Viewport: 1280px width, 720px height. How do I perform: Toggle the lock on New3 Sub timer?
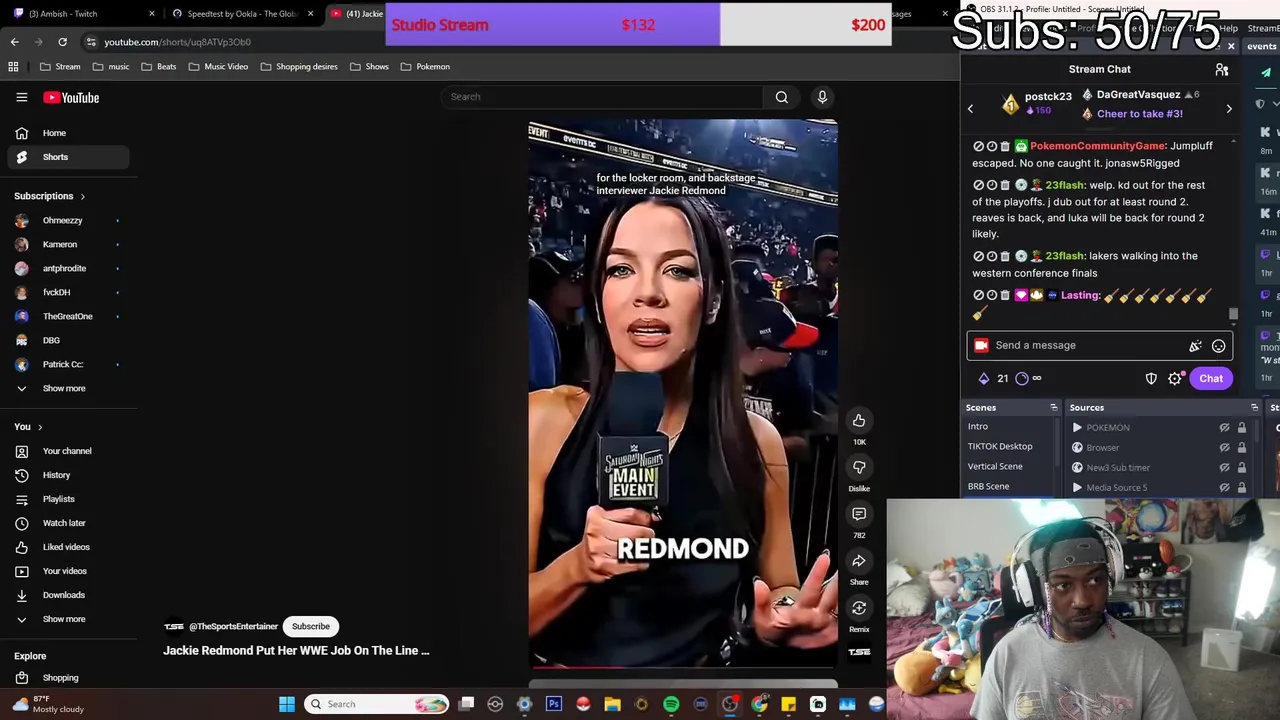tap(1242, 468)
